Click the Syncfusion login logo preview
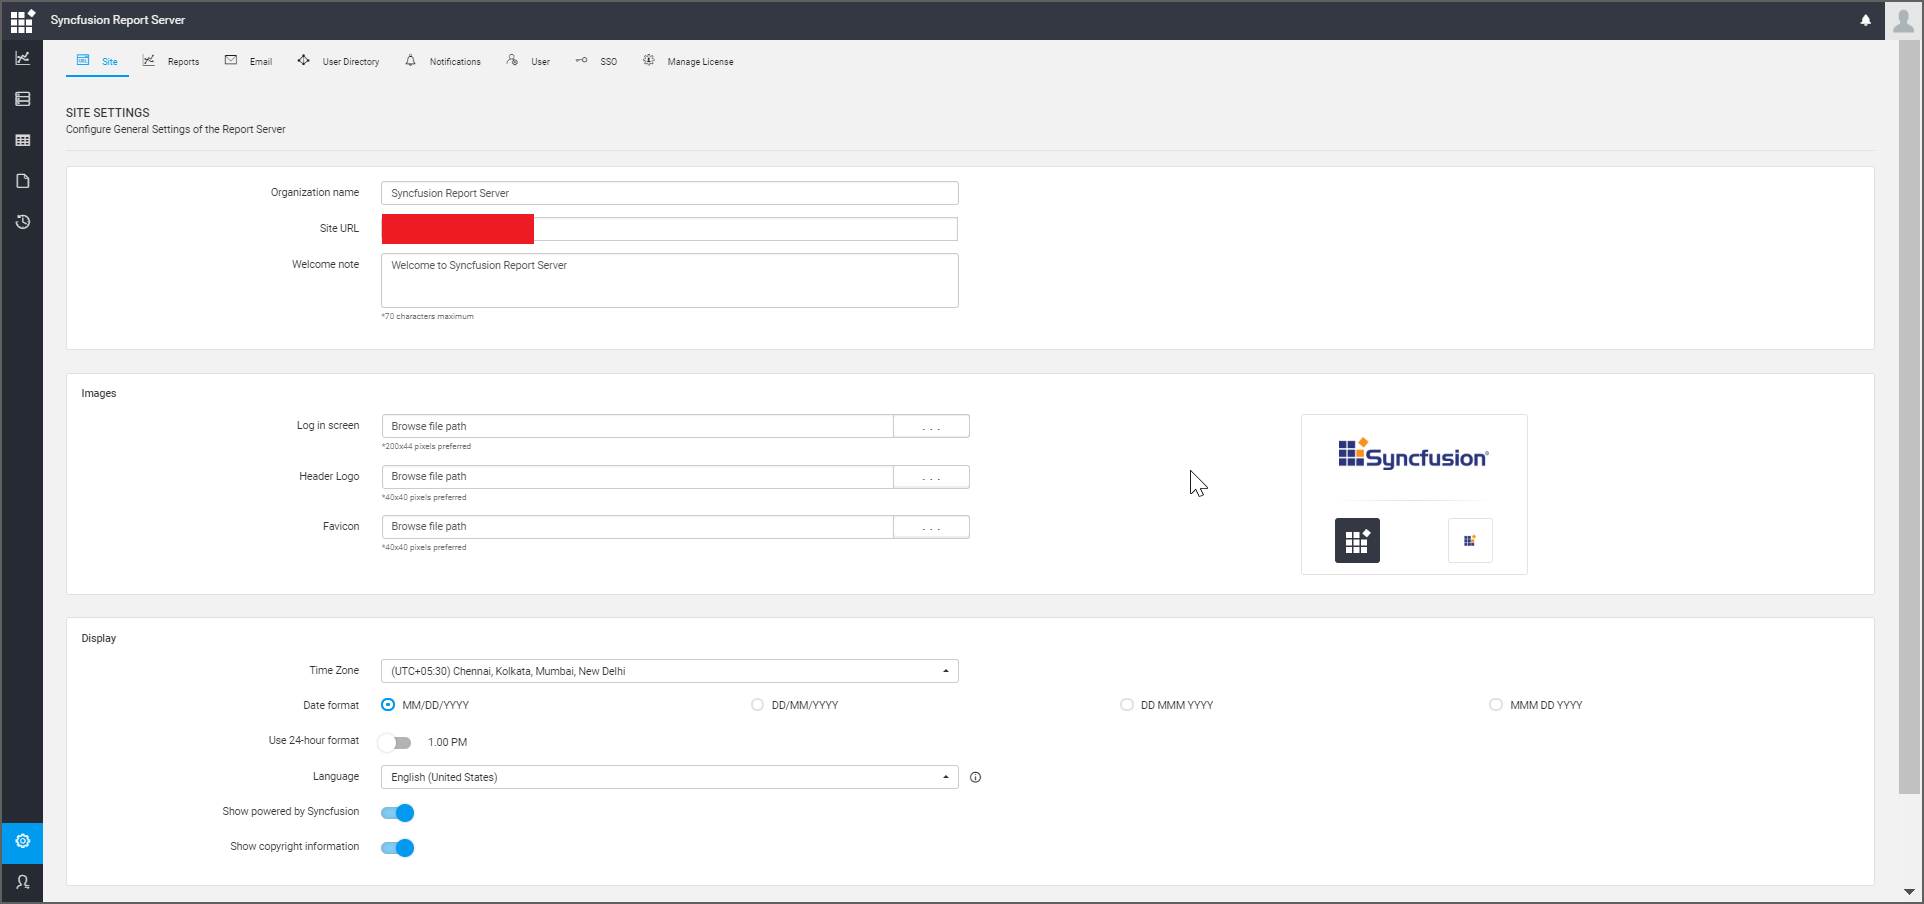The width and height of the screenshot is (1924, 904). point(1413,454)
